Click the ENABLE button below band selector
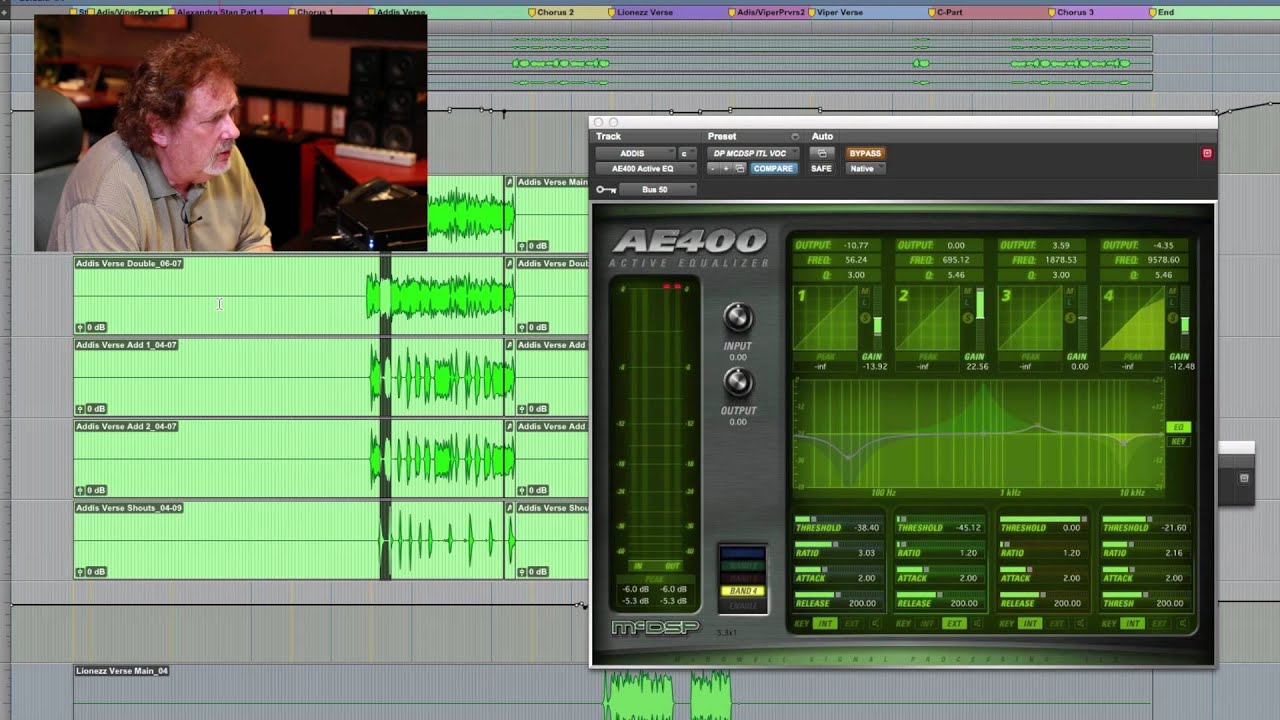This screenshot has width=1280, height=720. 743,605
